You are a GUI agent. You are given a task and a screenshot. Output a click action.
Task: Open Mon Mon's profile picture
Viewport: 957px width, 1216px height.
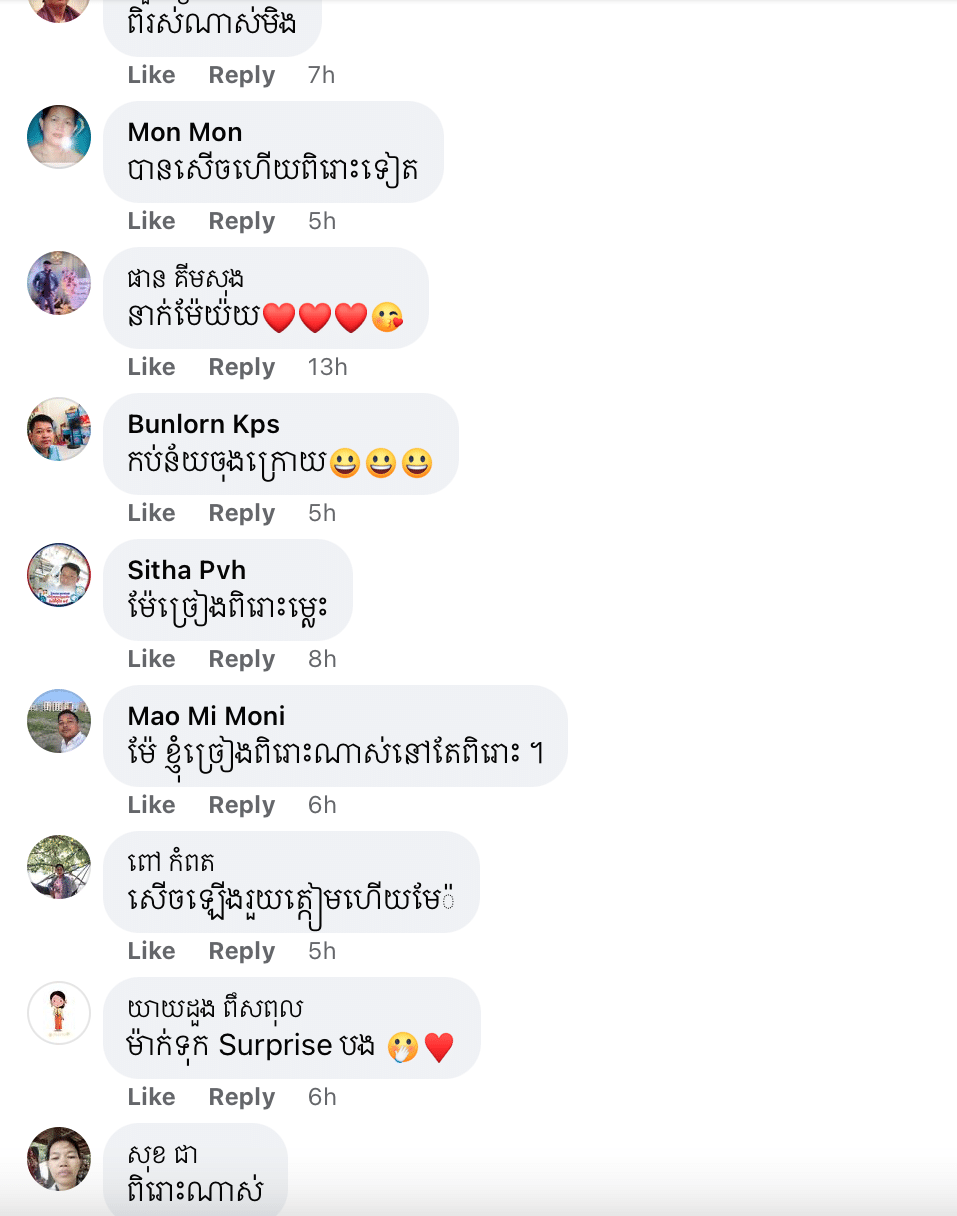pyautogui.click(x=59, y=136)
